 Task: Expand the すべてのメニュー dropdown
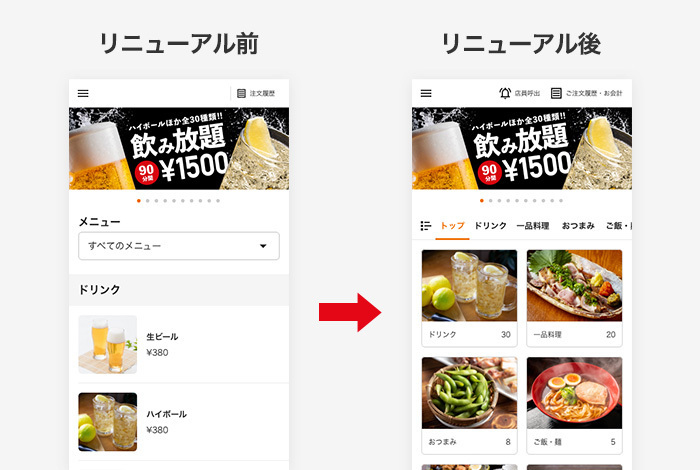click(x=179, y=246)
